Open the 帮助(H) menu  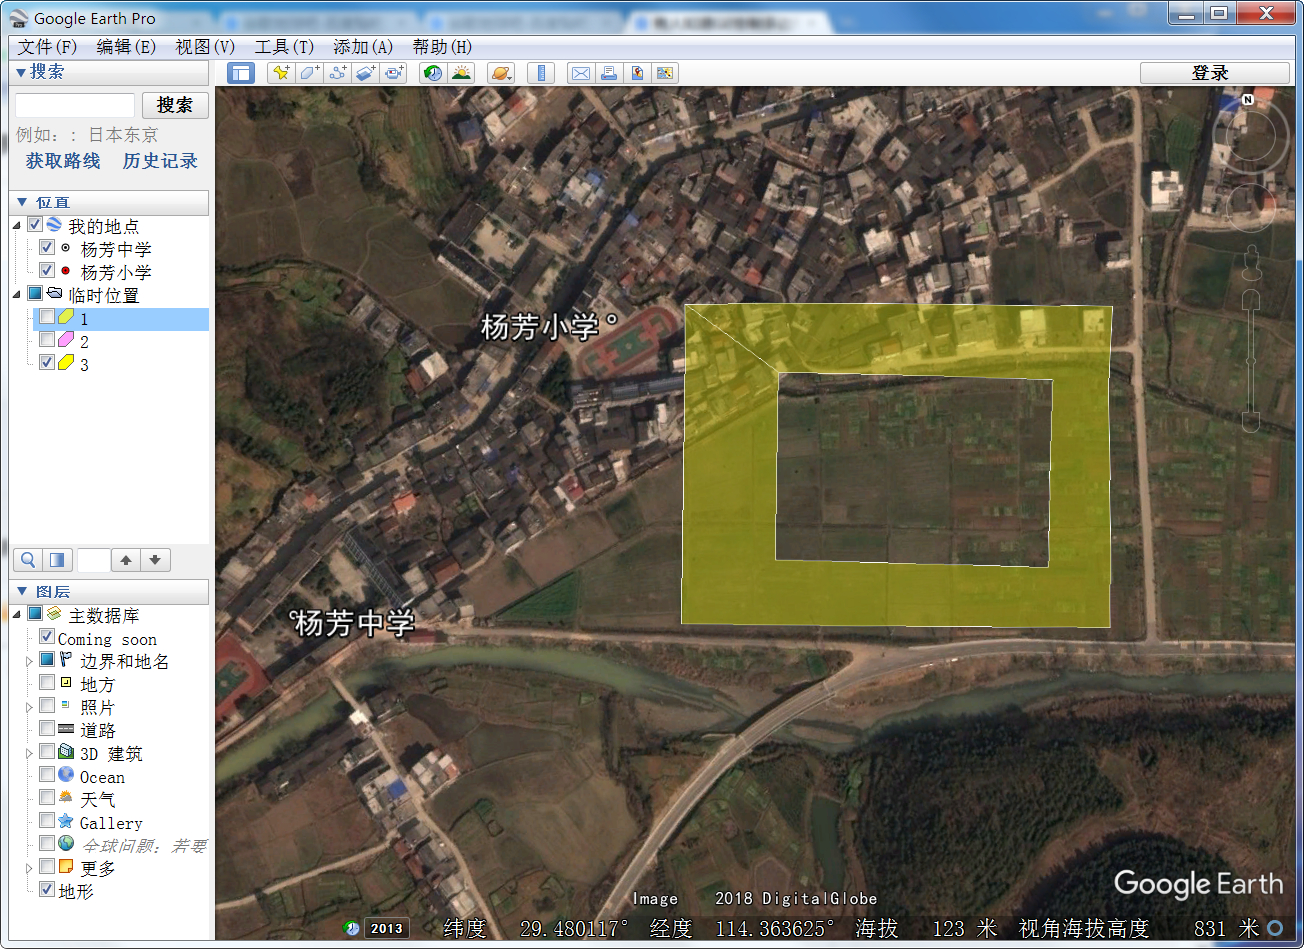point(442,47)
